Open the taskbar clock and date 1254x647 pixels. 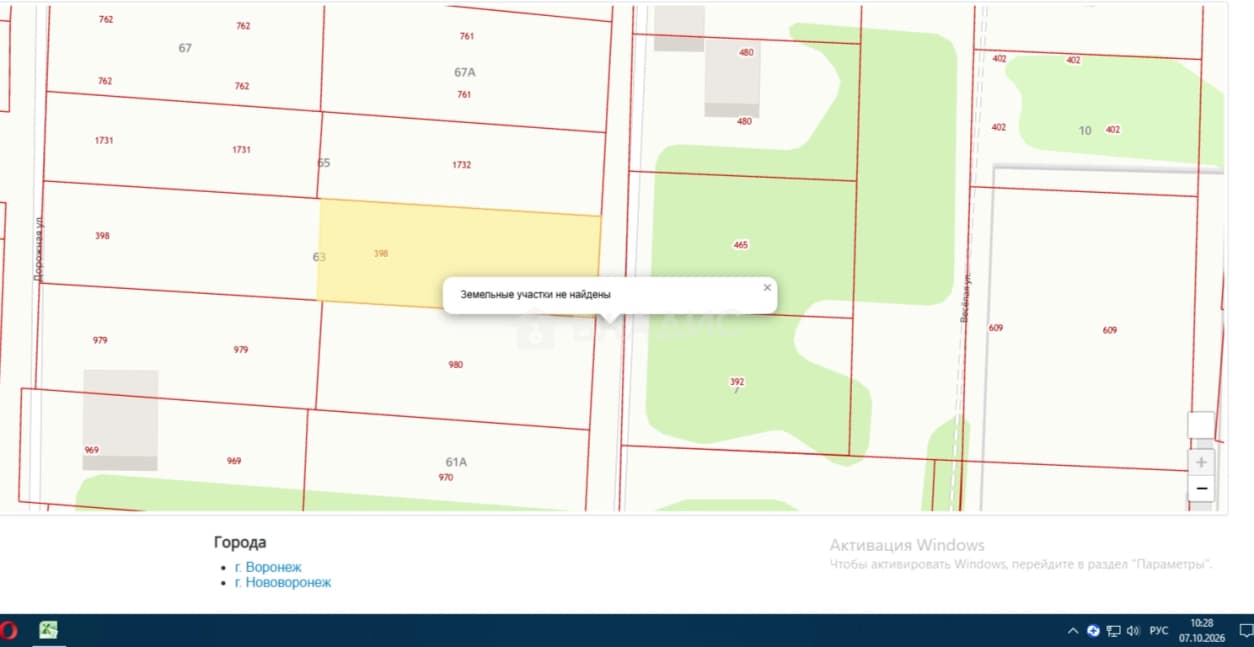pos(1201,630)
